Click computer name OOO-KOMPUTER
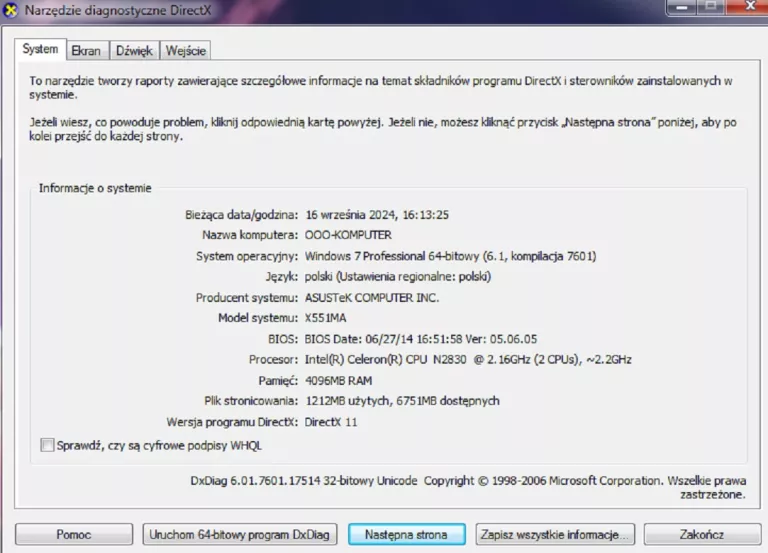 pyautogui.click(x=348, y=235)
